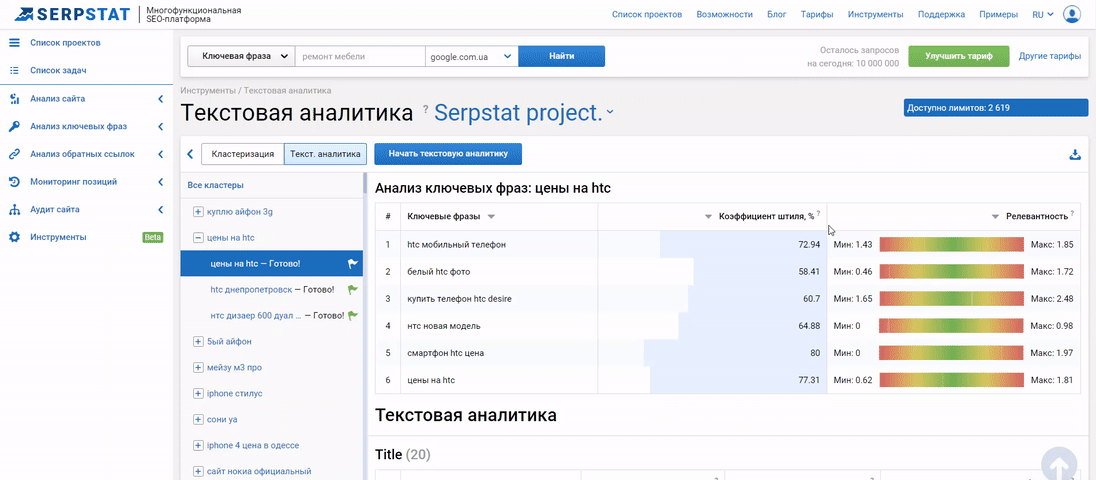Open the Инструменты breadcrumb link

pyautogui.click(x=208, y=91)
